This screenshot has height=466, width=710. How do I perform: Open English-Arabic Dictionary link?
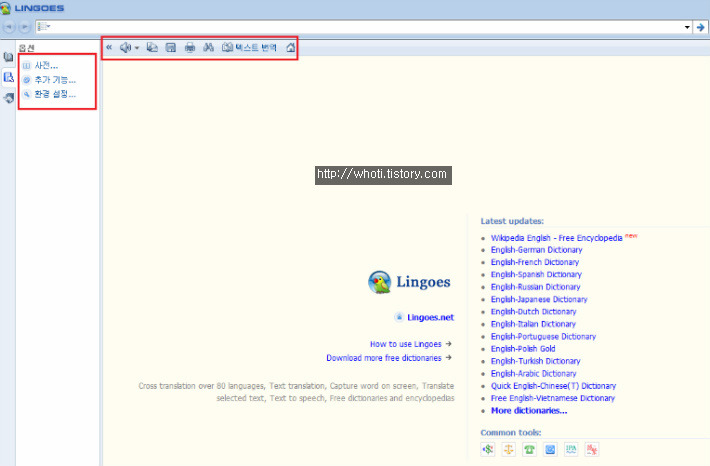[533, 374]
